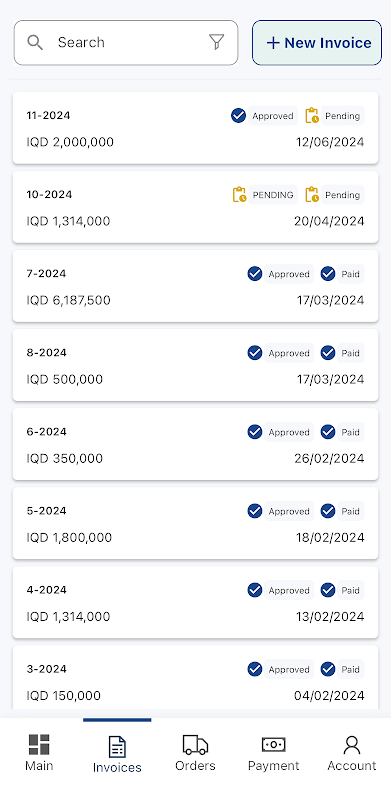Open the filter funnel icon in search bar
Viewport: 391px width, 800px height.
pyautogui.click(x=217, y=42)
